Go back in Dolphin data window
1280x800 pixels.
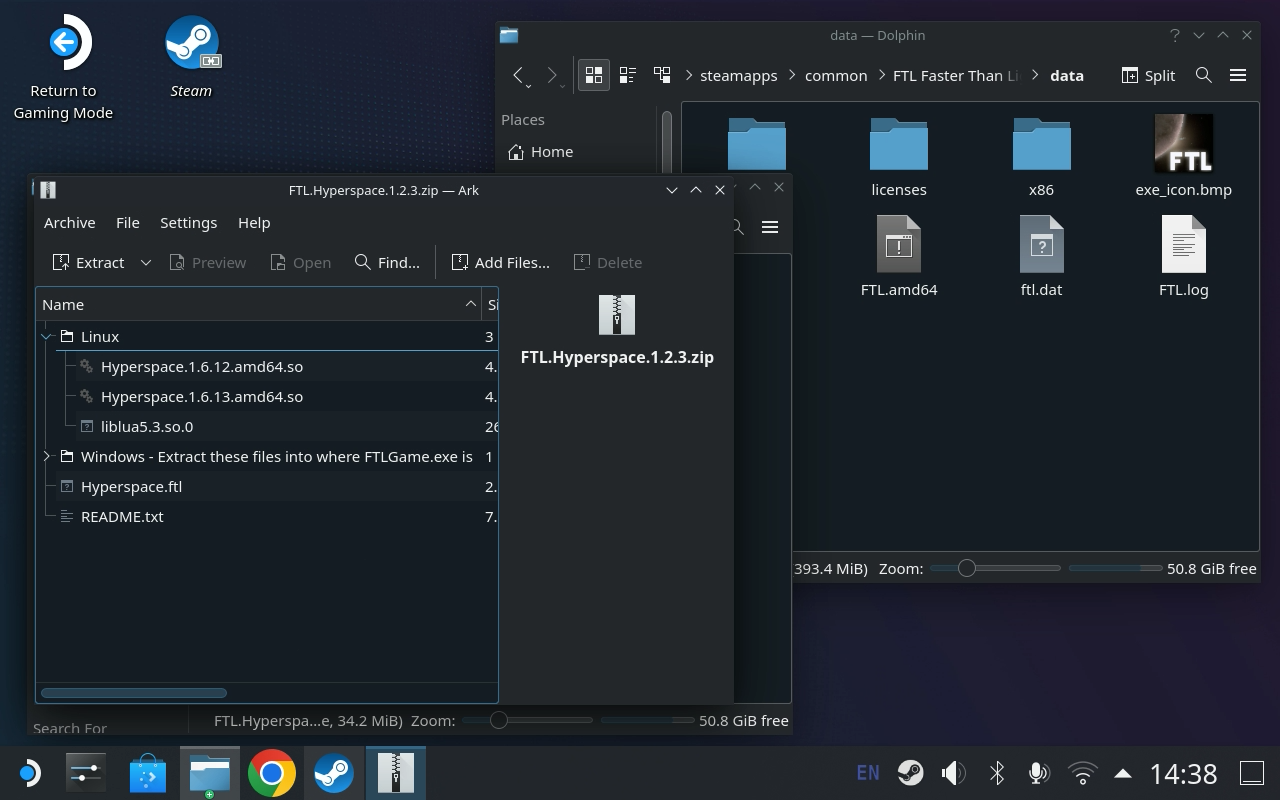(518, 75)
